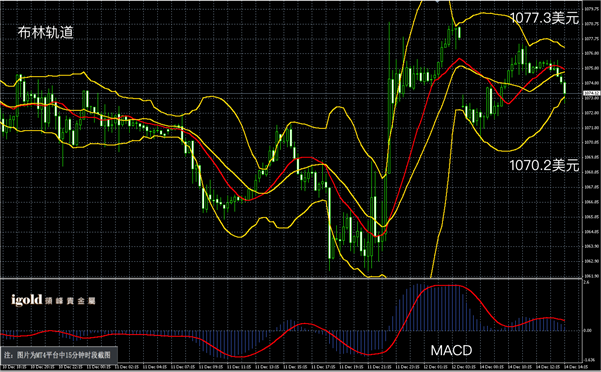Select the most recent candlestick on the chart
The image size is (601, 372).
click(565, 89)
